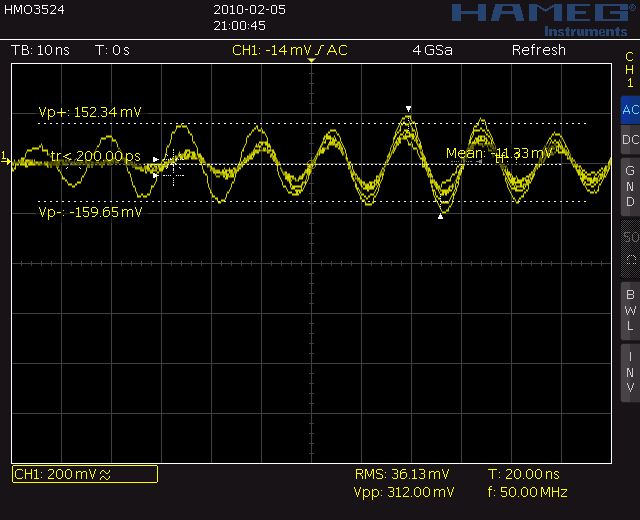The height and width of the screenshot is (520, 640).
Task: Click the Vpp: 312.00 mV readout
Action: (x=404, y=492)
